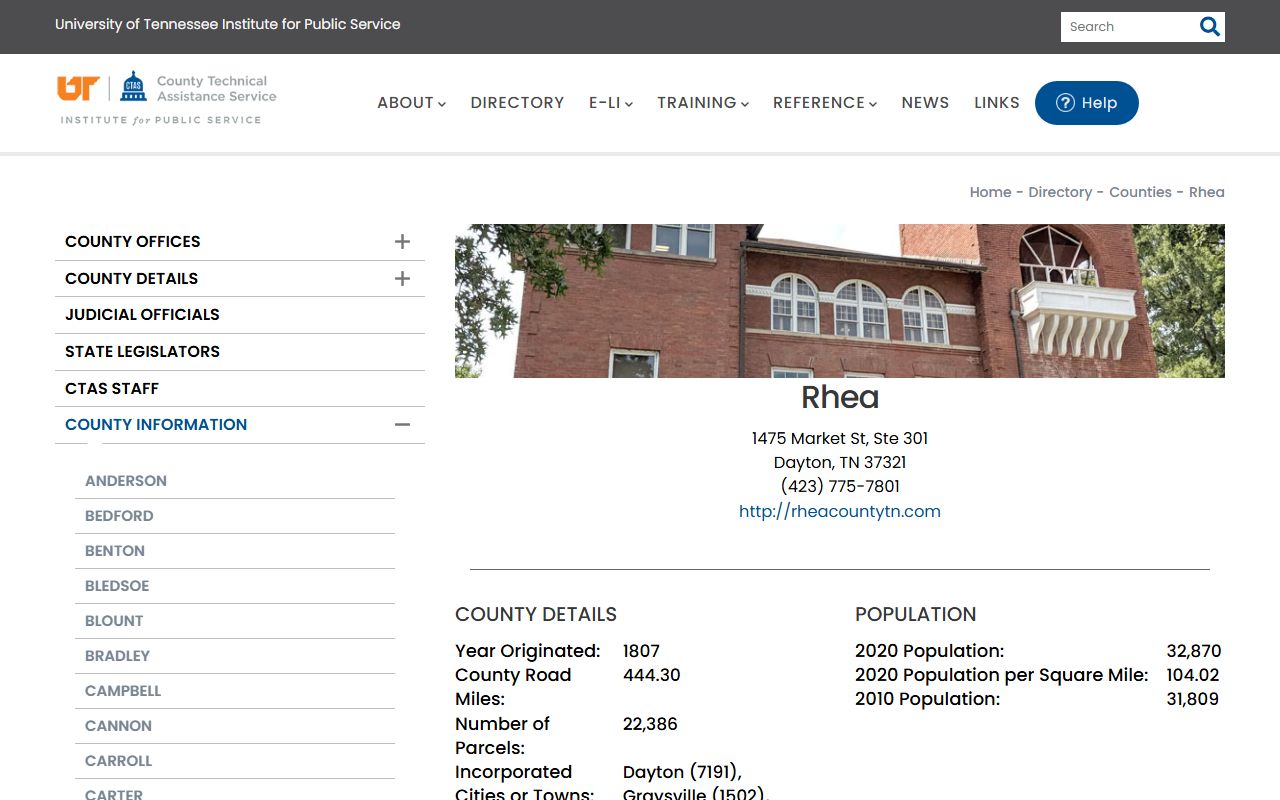This screenshot has height=800, width=1280.
Task: Click the address line 1475 Market St
Action: tap(840, 439)
